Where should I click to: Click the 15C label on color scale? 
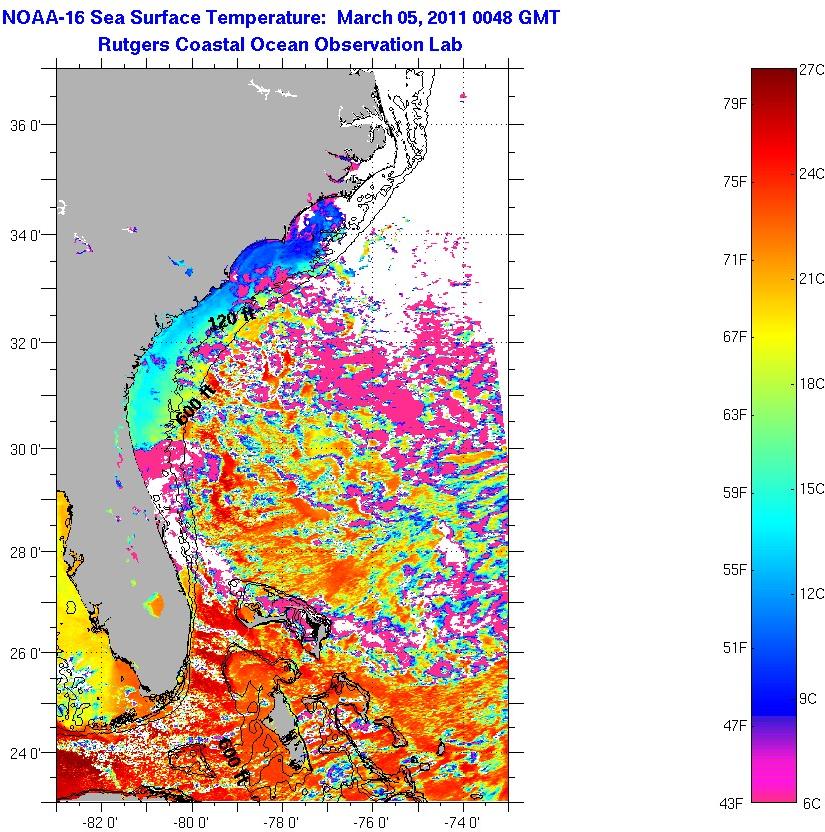pyautogui.click(x=812, y=489)
